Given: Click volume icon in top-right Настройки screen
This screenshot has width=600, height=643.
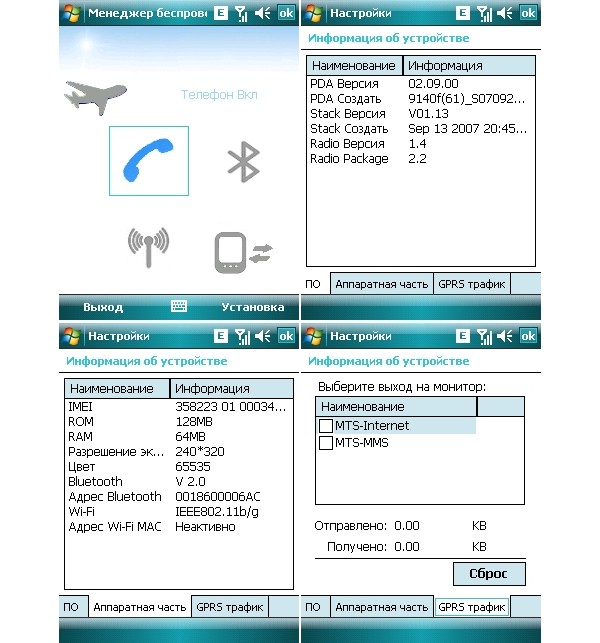Looking at the screenshot, I should click(x=504, y=13).
